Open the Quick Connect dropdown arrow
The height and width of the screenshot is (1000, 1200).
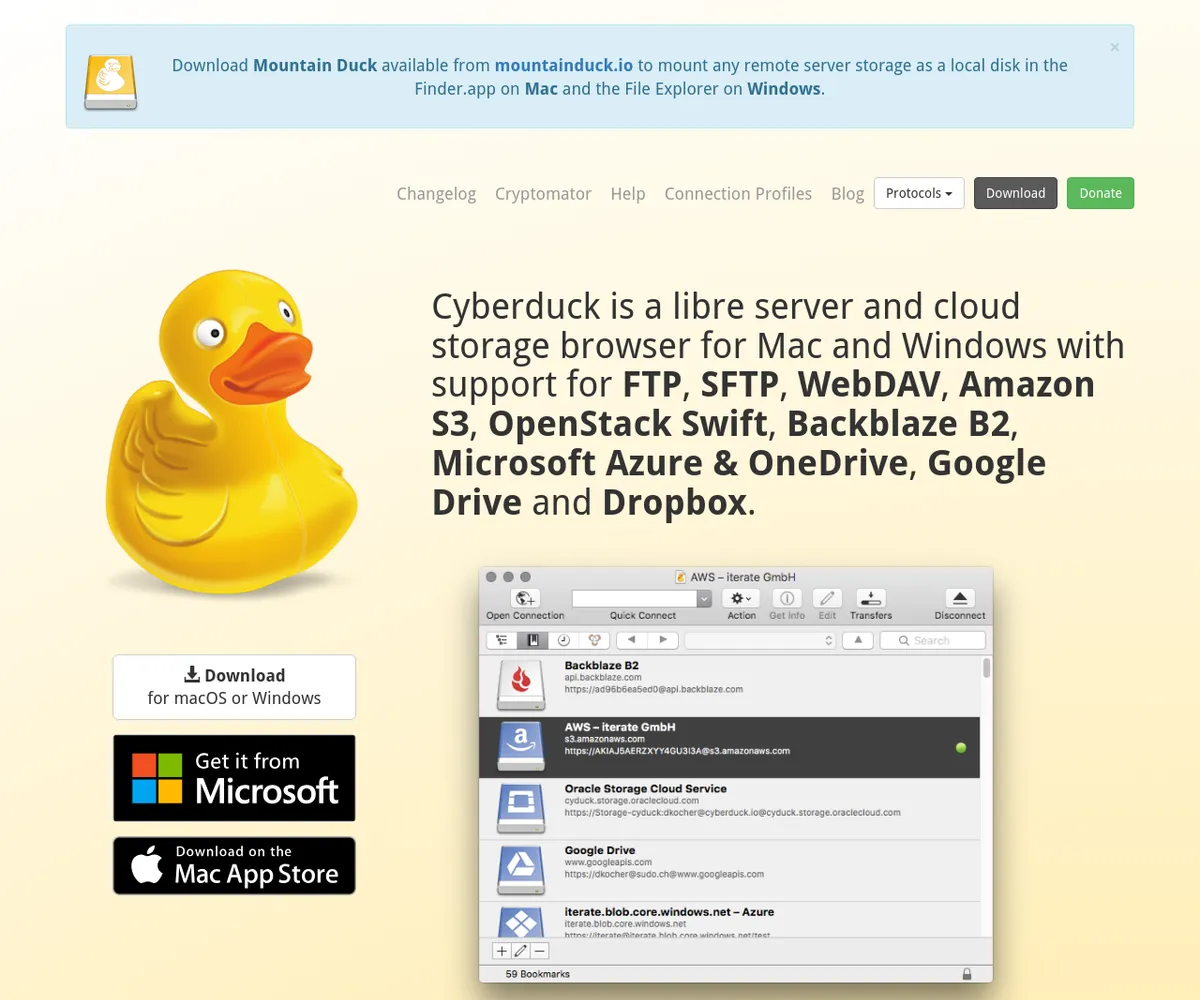tap(704, 598)
